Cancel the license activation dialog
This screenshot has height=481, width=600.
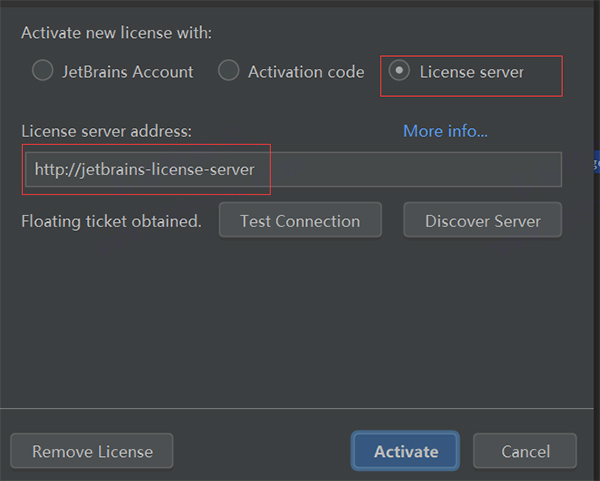click(525, 451)
